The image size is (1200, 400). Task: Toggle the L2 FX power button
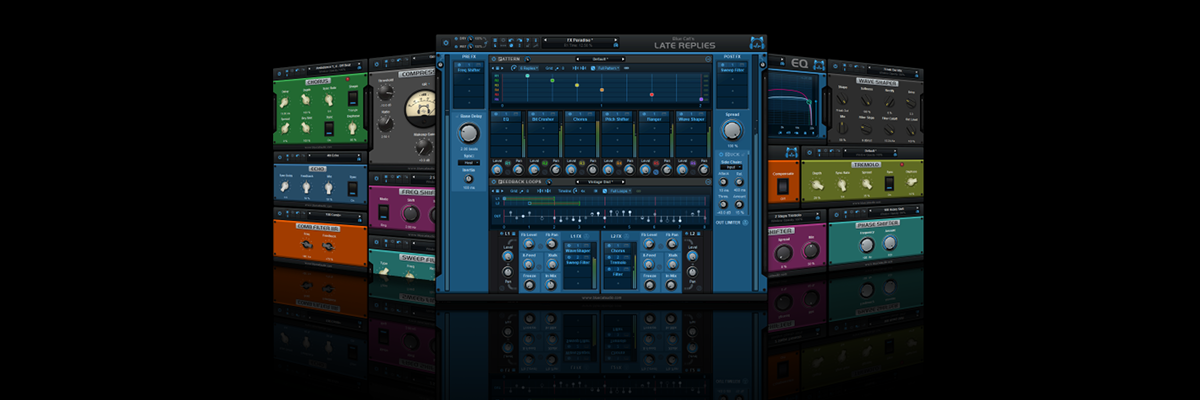pyautogui.click(x=627, y=237)
